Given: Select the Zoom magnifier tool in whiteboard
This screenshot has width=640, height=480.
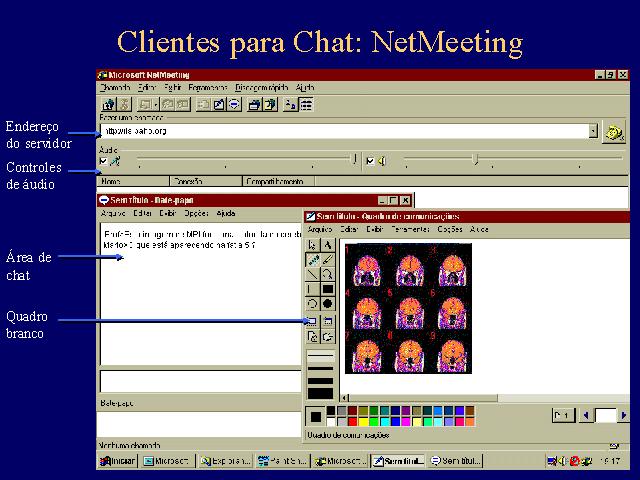Looking at the screenshot, I should pos(327,274).
